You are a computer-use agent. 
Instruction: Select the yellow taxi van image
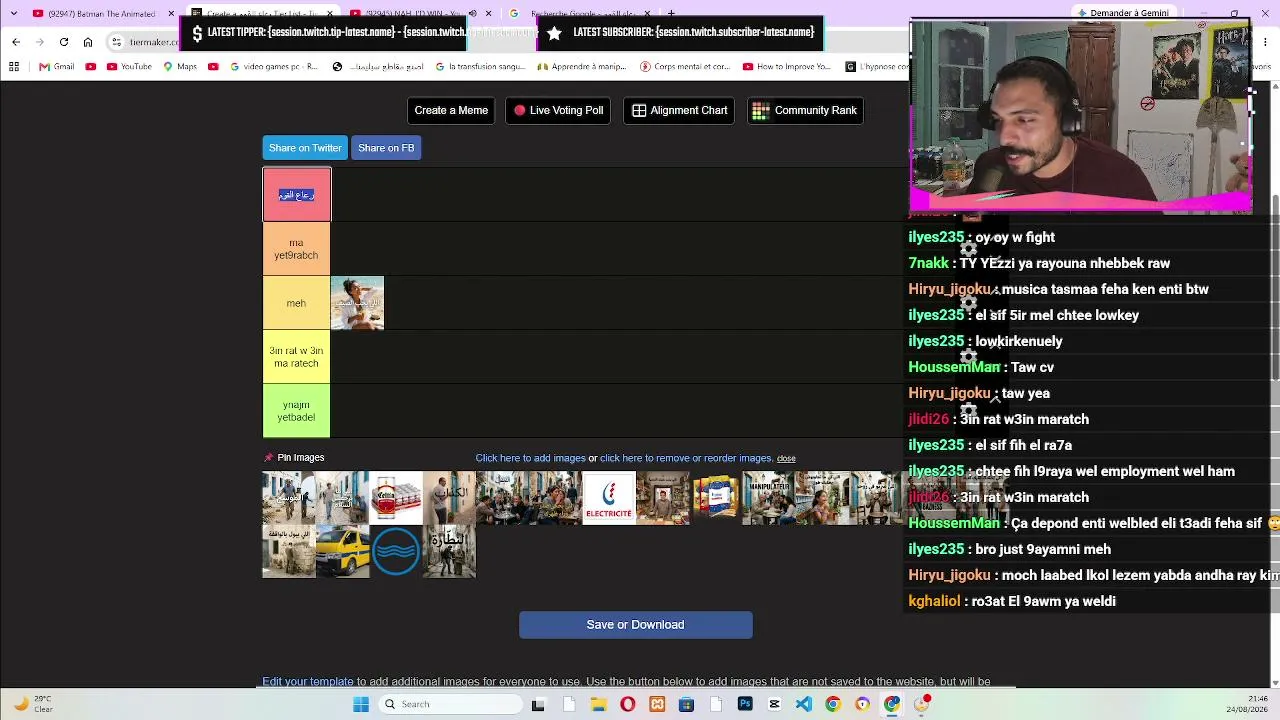(x=342, y=552)
